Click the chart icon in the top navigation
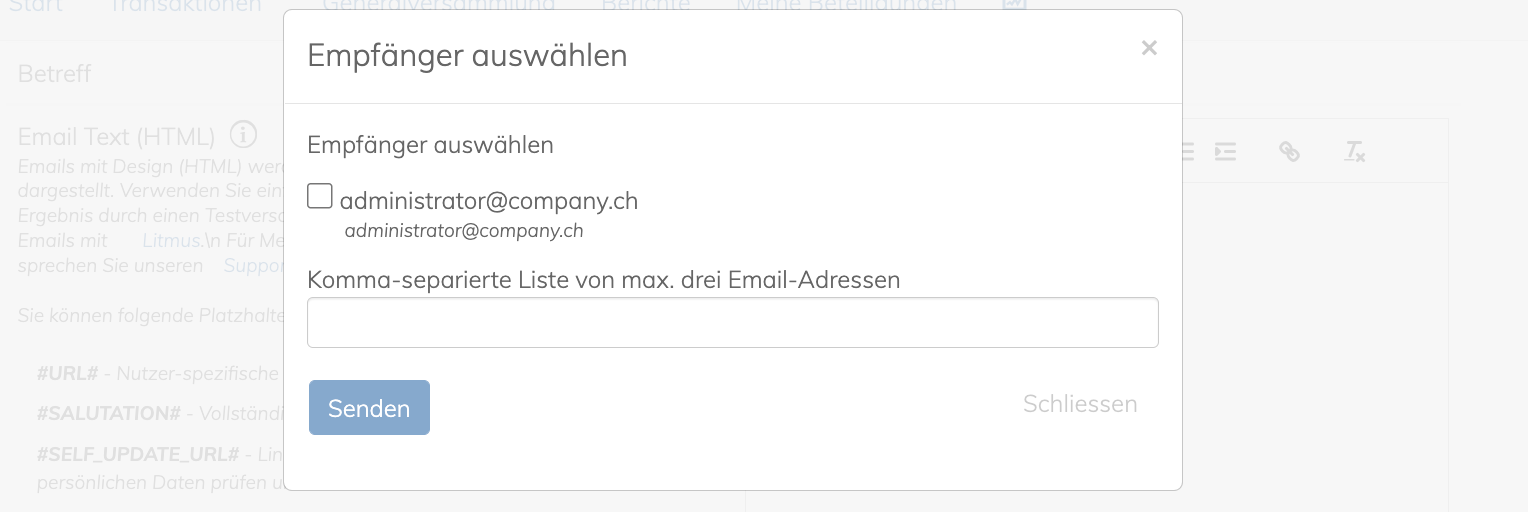Image resolution: width=1528 pixels, height=512 pixels. [1015, 5]
